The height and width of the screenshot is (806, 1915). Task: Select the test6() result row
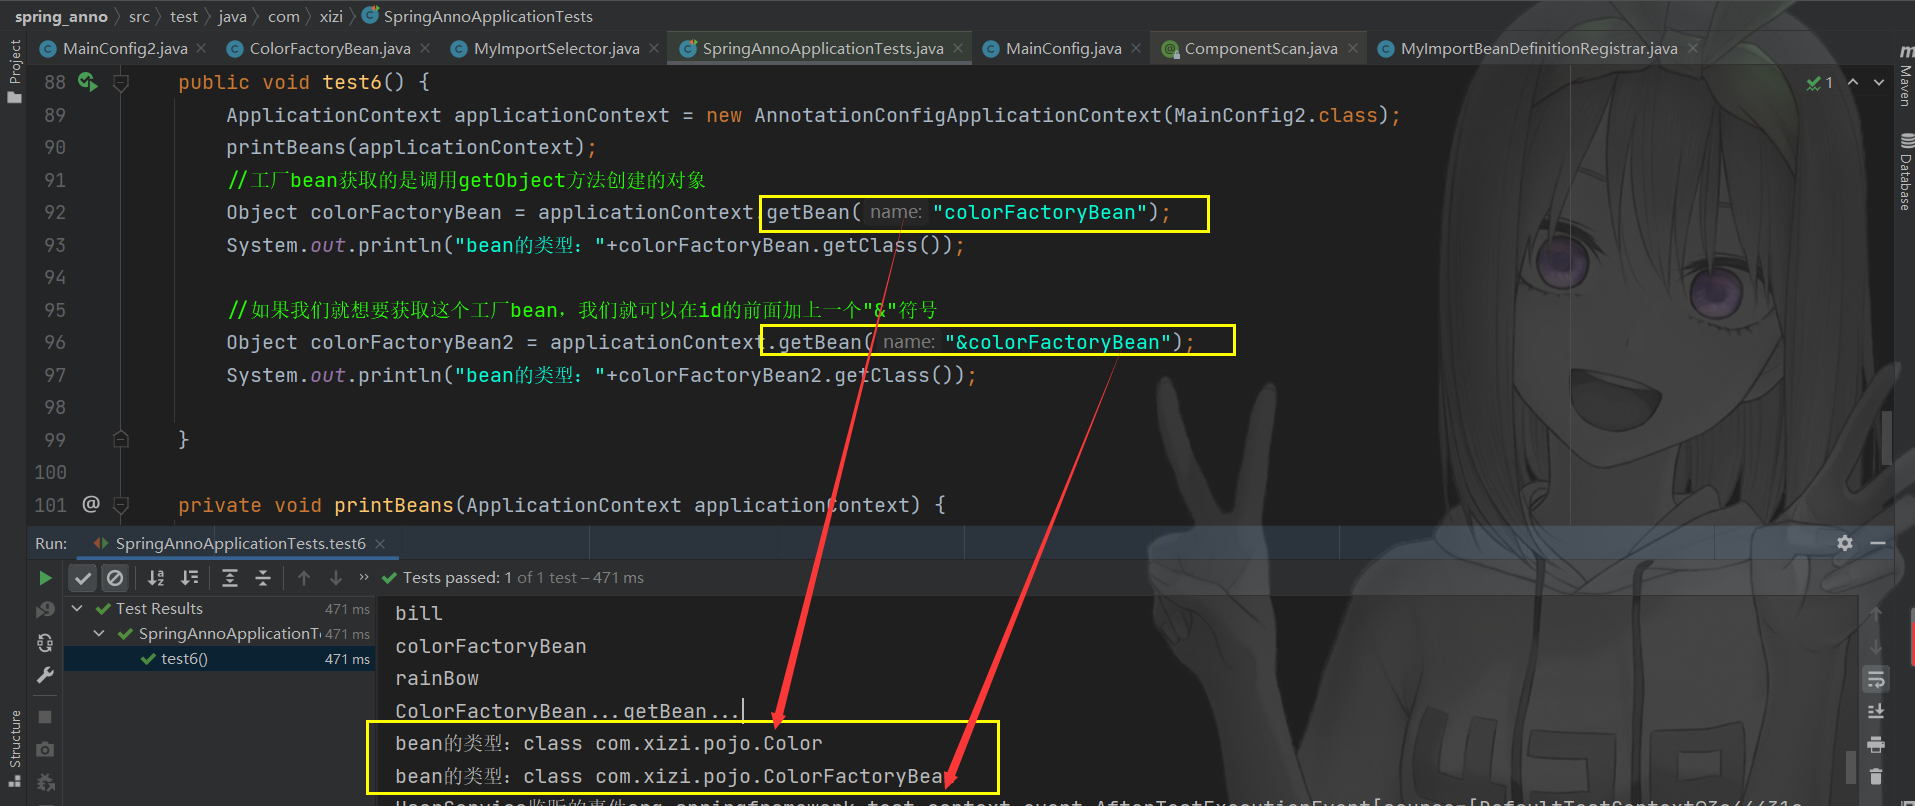pyautogui.click(x=218, y=659)
